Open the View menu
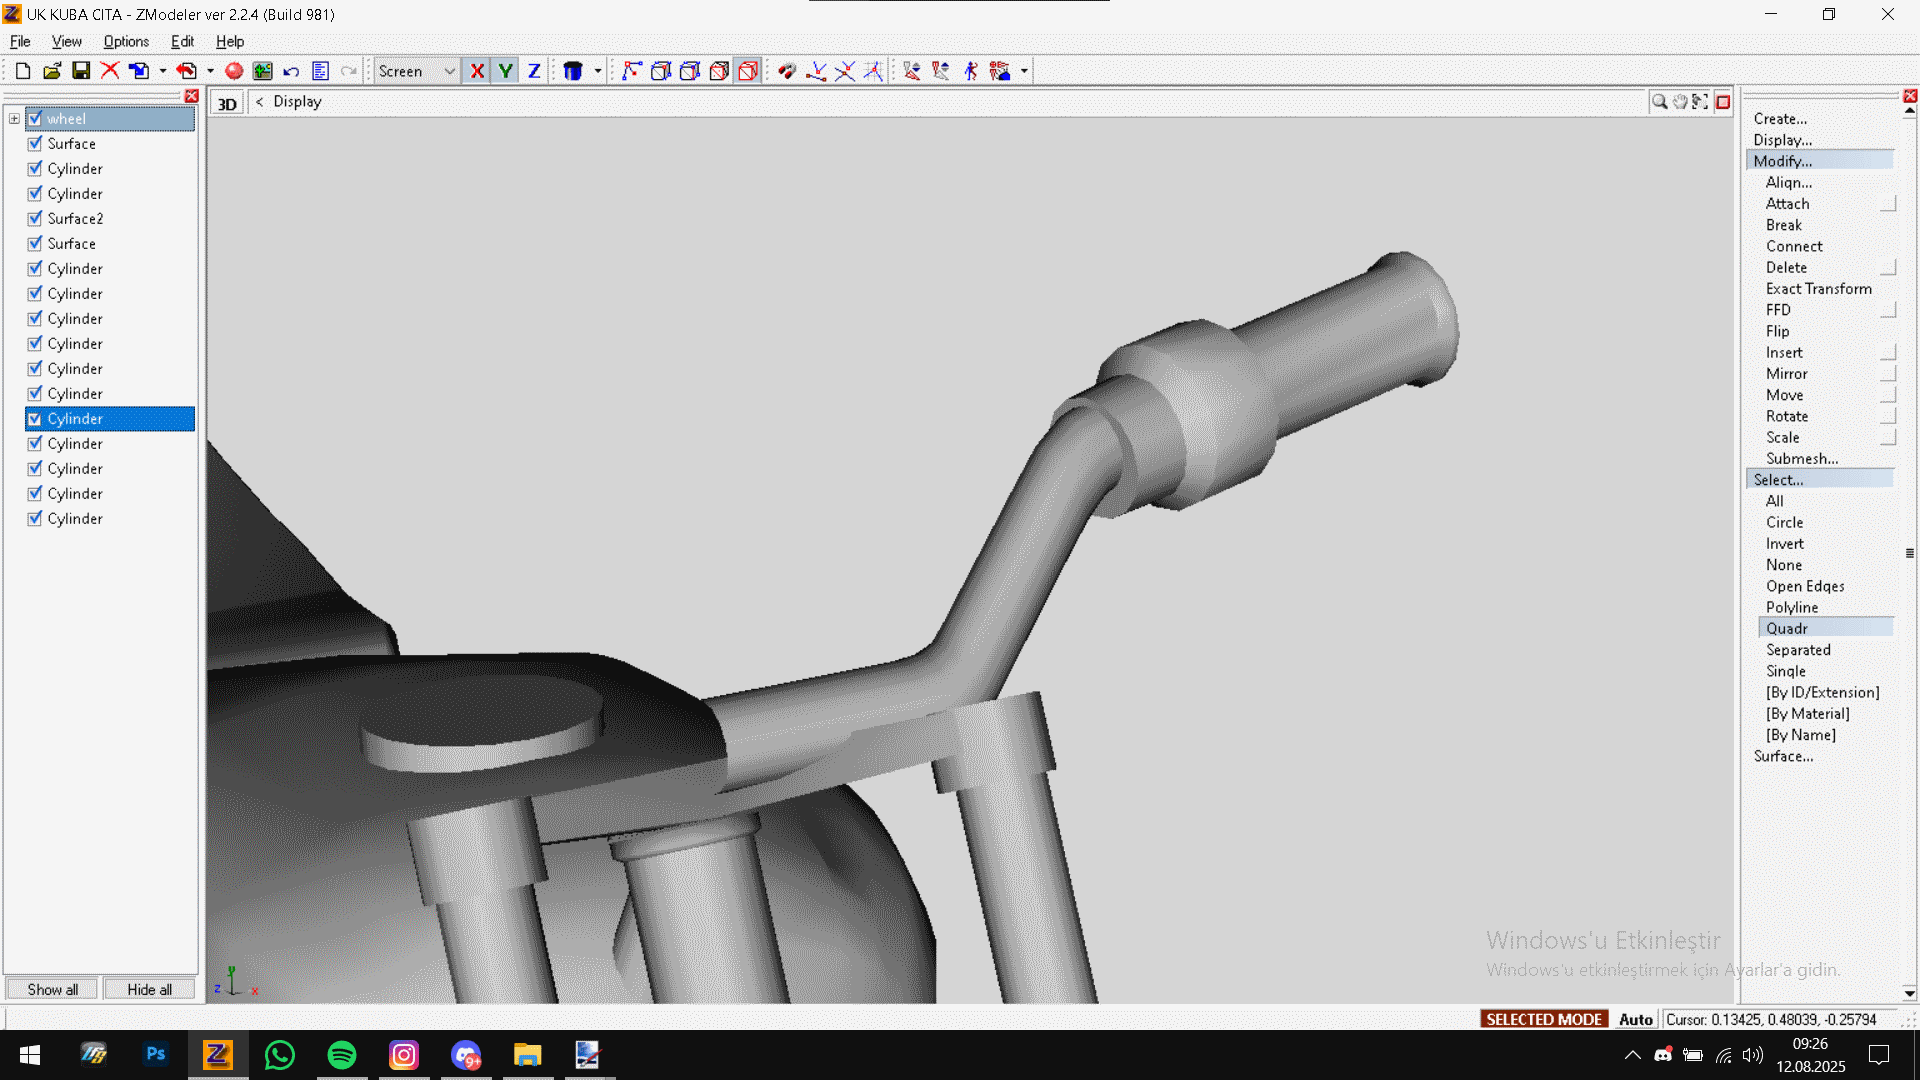Image resolution: width=1920 pixels, height=1080 pixels. (x=66, y=41)
